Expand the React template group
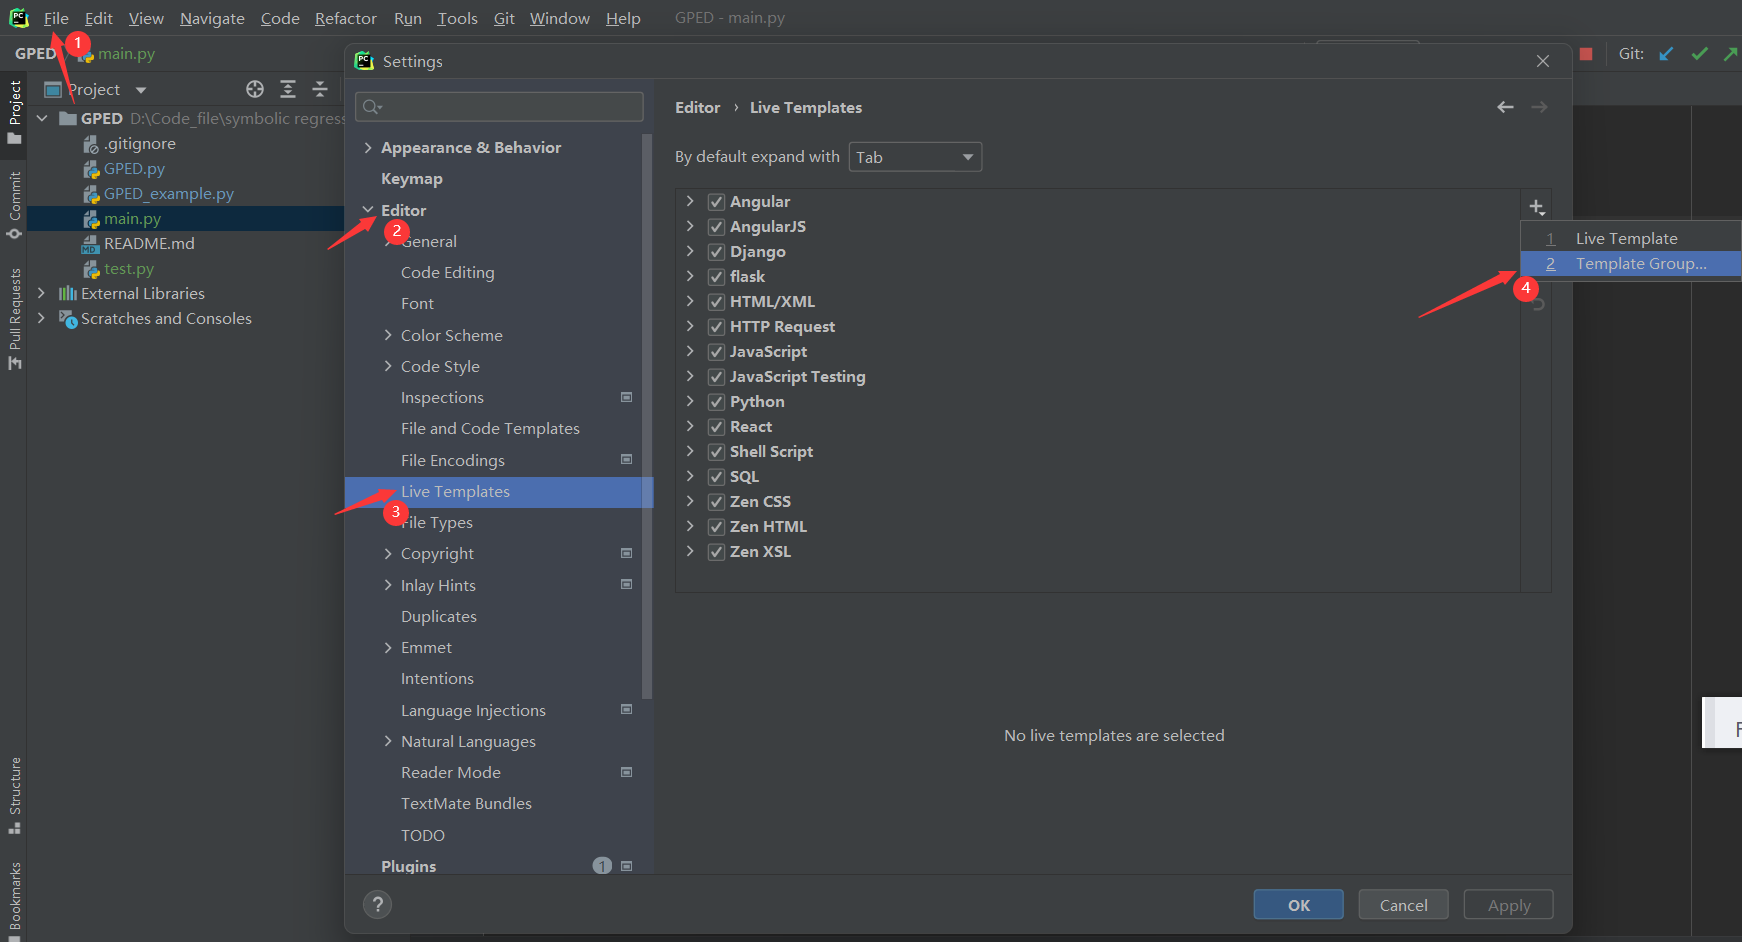Viewport: 1742px width, 942px height. [x=690, y=426]
